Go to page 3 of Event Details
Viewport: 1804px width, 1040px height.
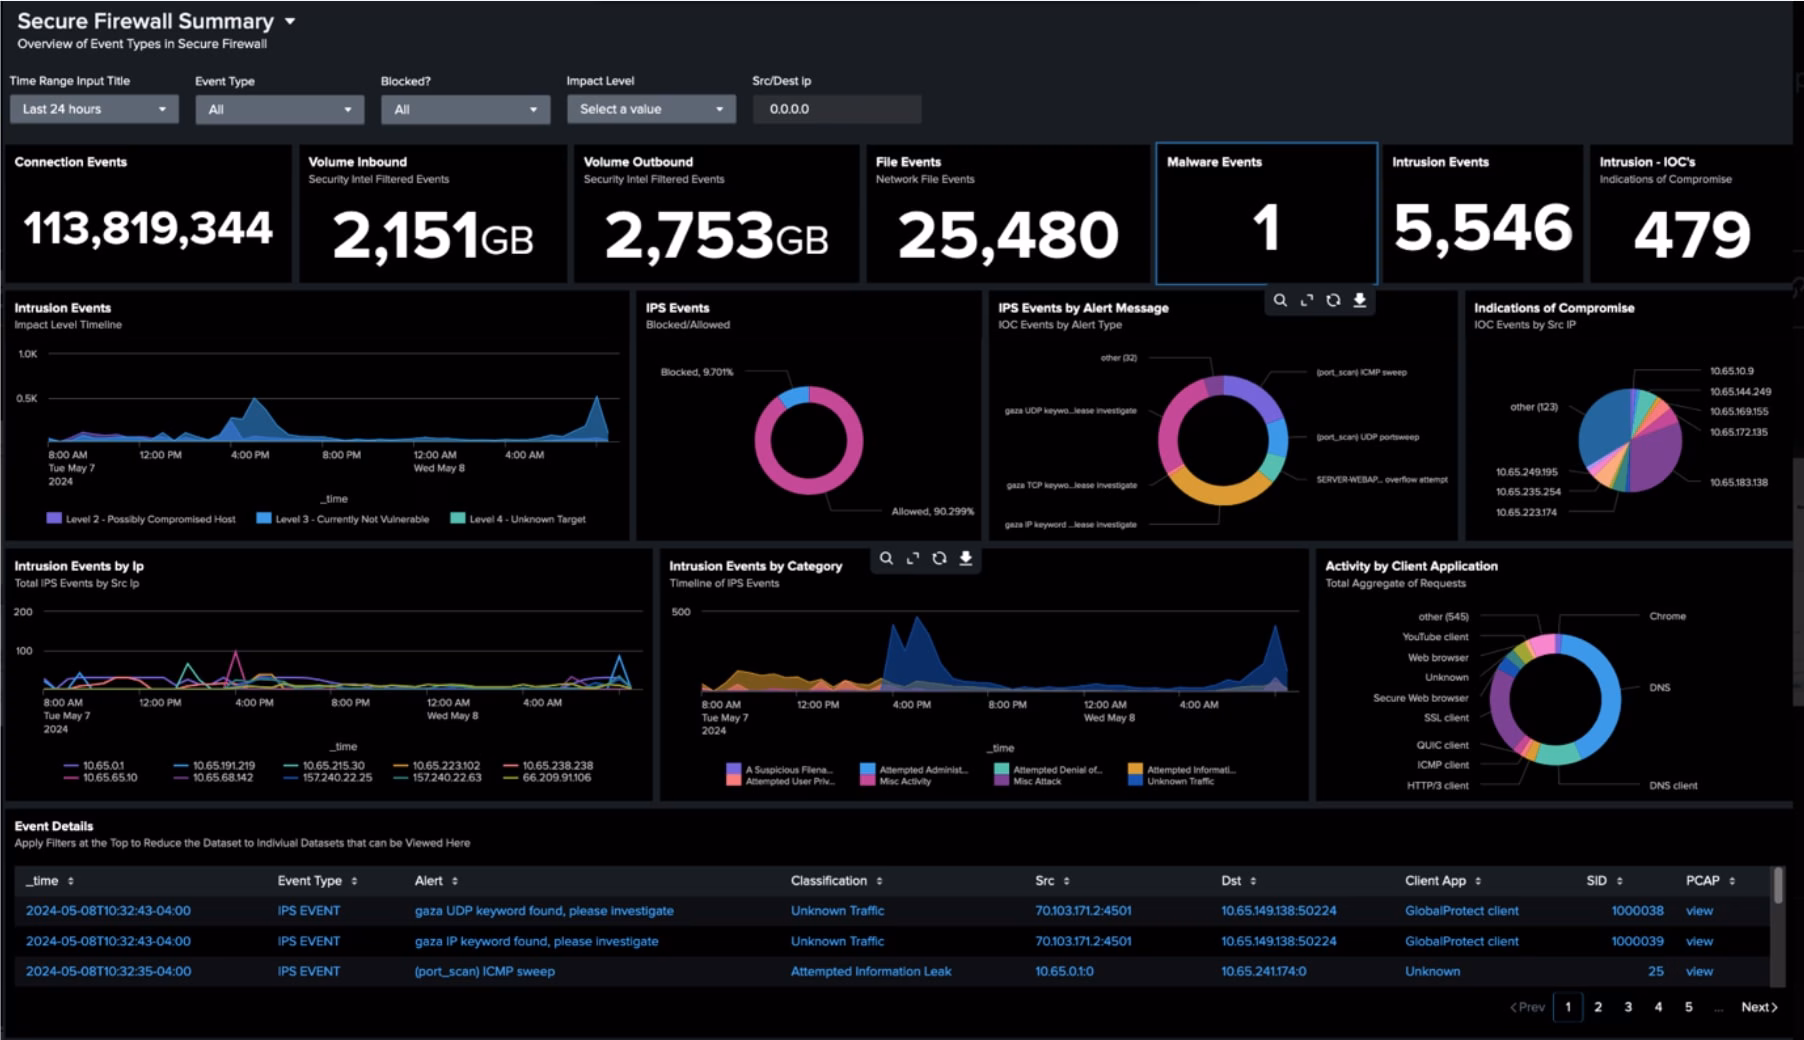tap(1629, 1007)
